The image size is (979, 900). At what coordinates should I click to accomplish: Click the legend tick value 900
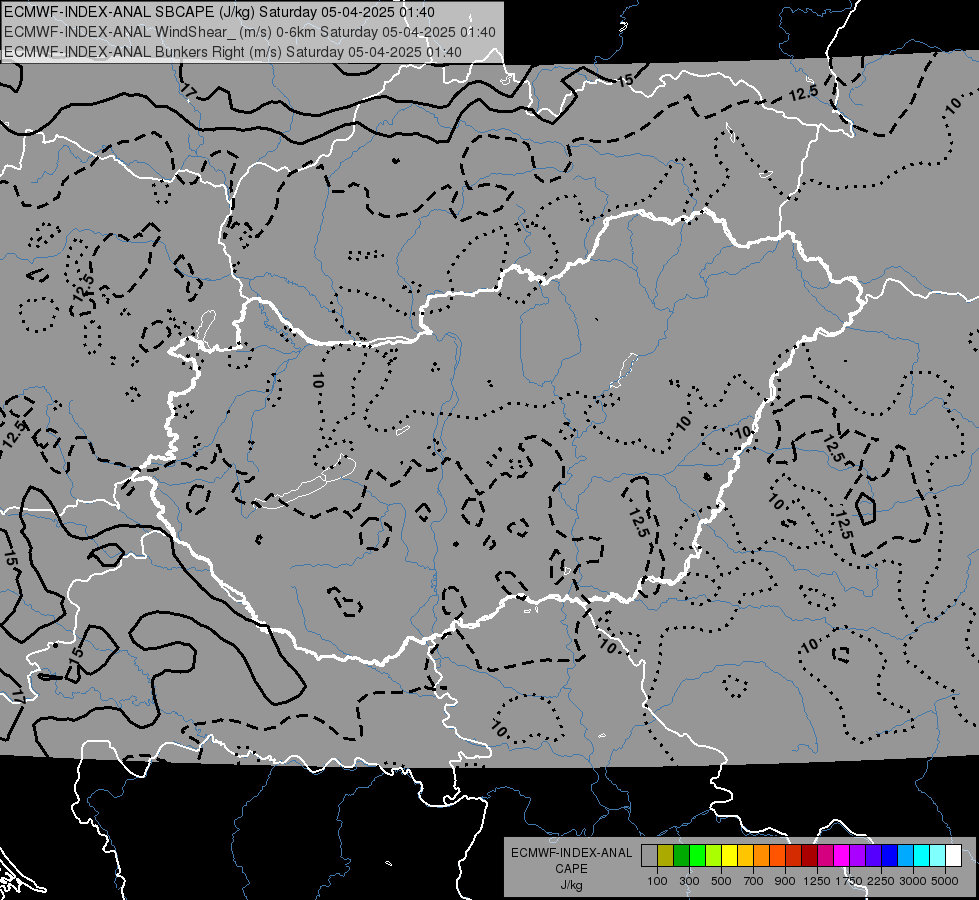click(x=785, y=881)
